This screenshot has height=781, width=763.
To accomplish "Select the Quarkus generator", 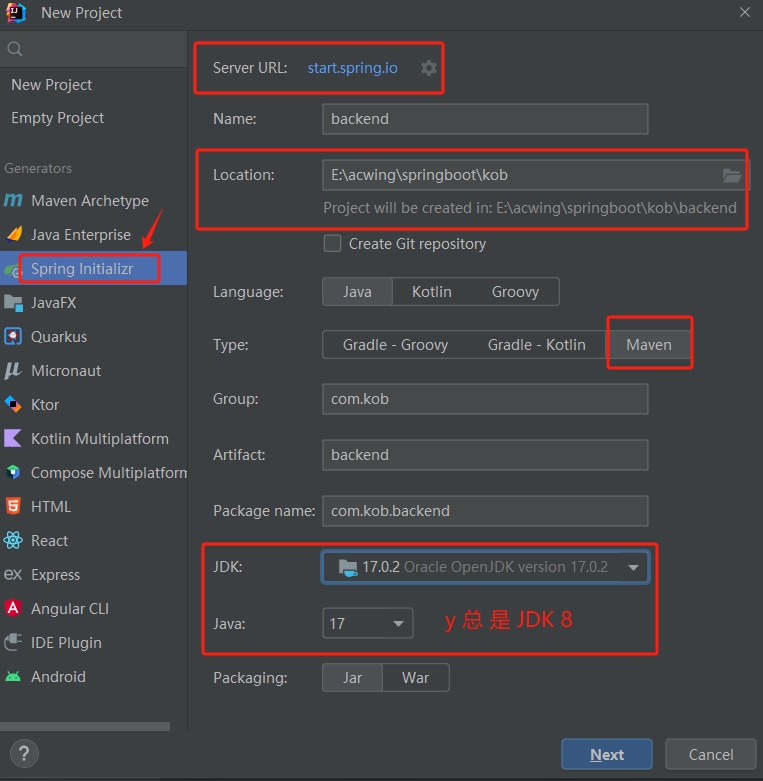I will 58,337.
